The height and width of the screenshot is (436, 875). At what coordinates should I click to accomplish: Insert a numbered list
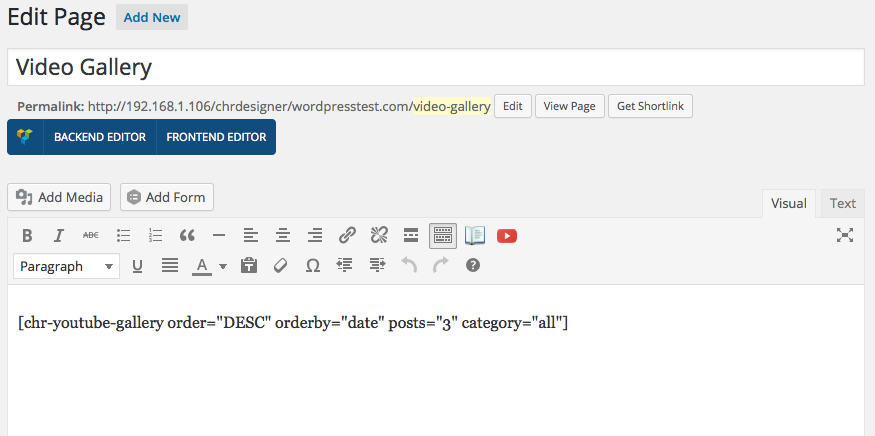pyautogui.click(x=155, y=236)
